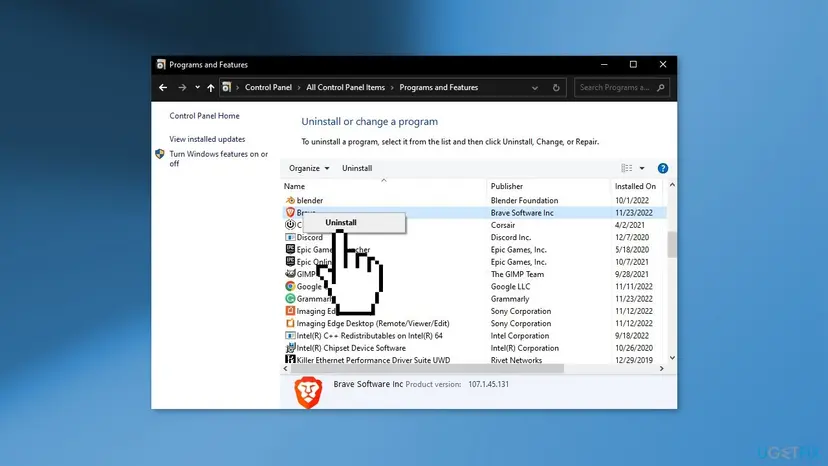Go back using the Back arrow
The image size is (828, 466).
pos(163,88)
